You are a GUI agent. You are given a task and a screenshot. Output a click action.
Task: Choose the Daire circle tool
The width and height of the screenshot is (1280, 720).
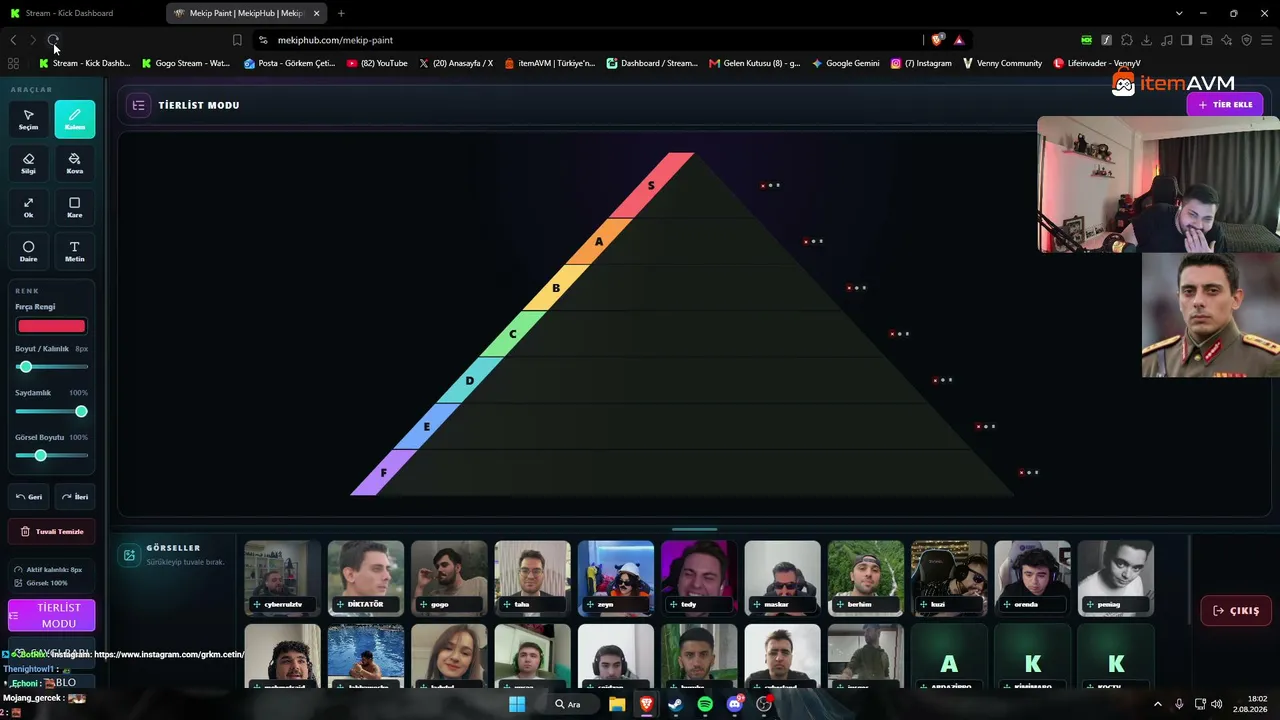tap(28, 251)
